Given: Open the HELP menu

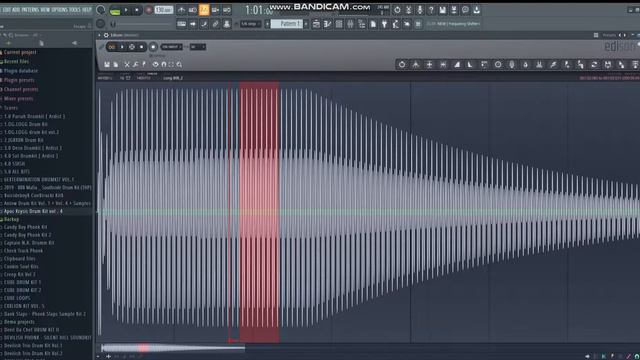Looking at the screenshot, I should tap(87, 9).
